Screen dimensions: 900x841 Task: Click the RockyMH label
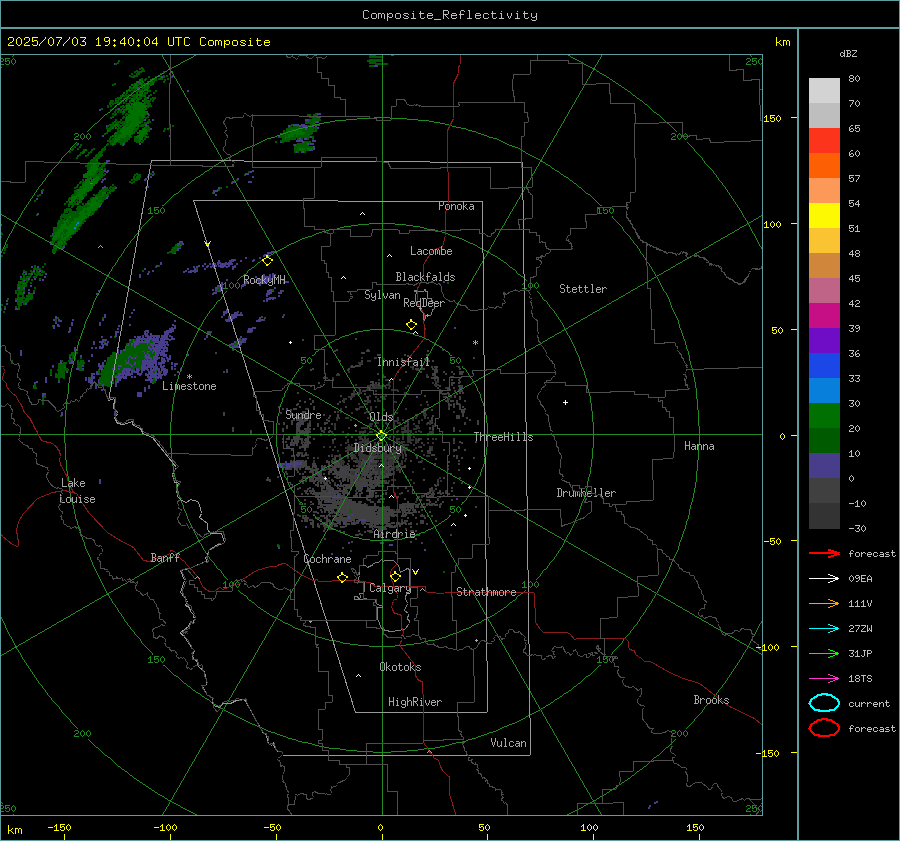point(264,280)
